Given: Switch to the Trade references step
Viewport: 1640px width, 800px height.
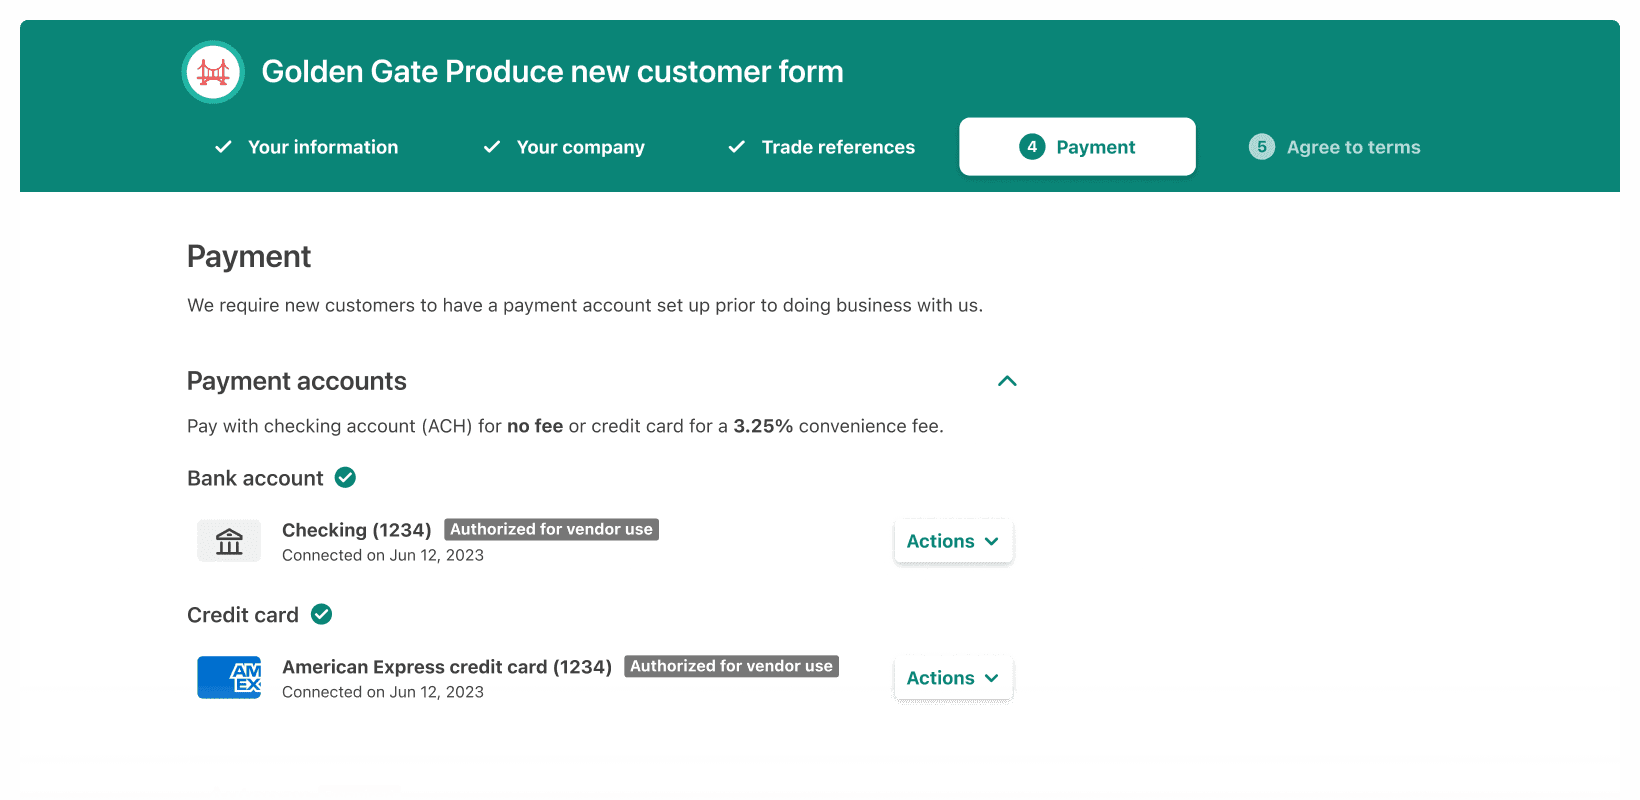Looking at the screenshot, I should [837, 147].
